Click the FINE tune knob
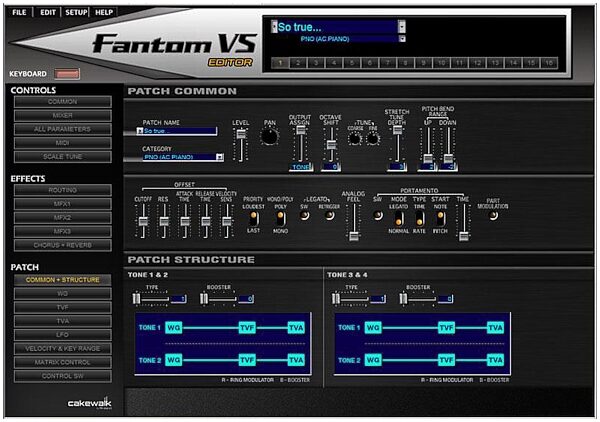The height and width of the screenshot is (422, 600). [x=373, y=138]
